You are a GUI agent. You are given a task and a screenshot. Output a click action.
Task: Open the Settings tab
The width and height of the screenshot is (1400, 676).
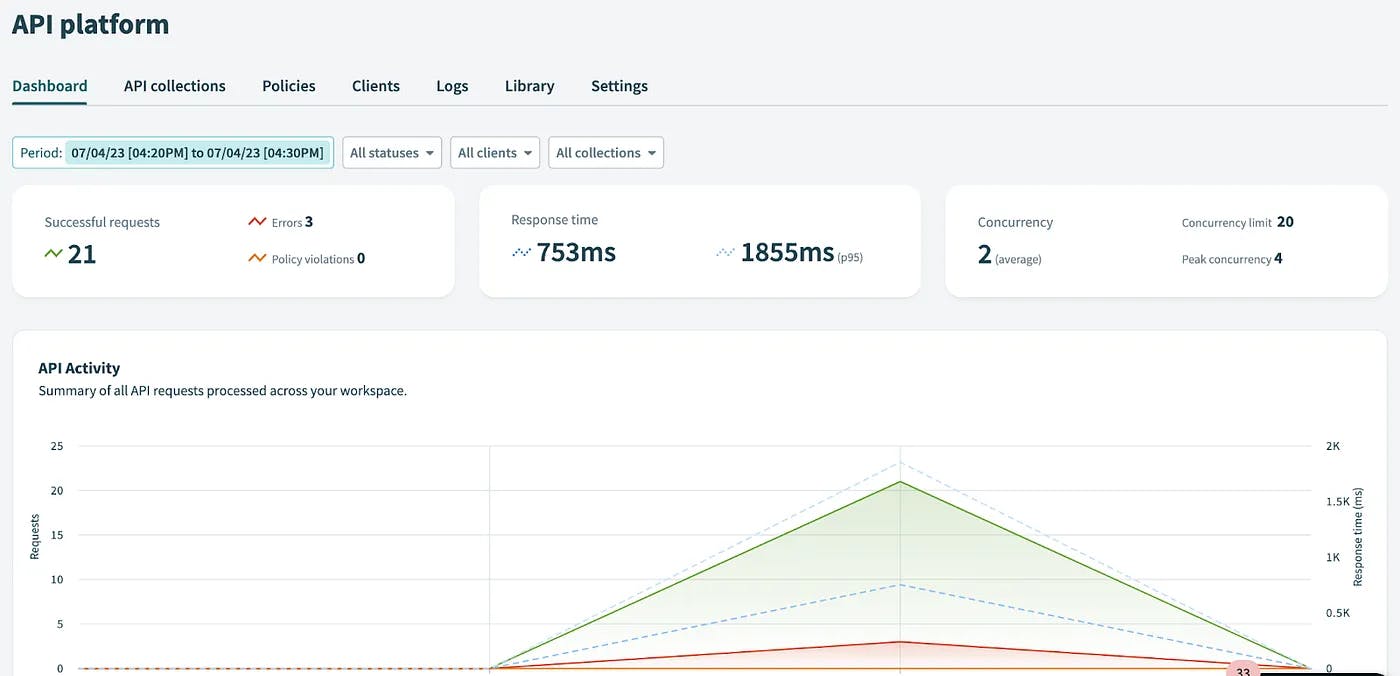pos(619,86)
